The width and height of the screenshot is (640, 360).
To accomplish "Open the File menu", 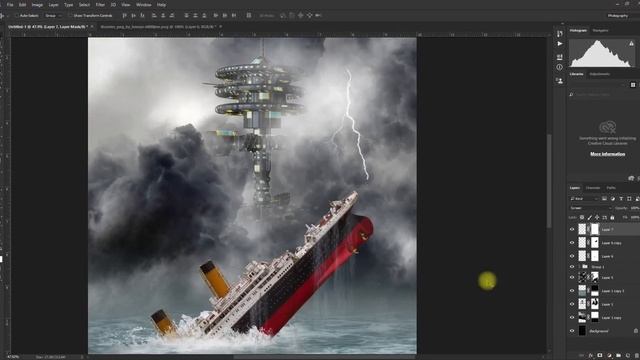I will (x=10, y=5).
